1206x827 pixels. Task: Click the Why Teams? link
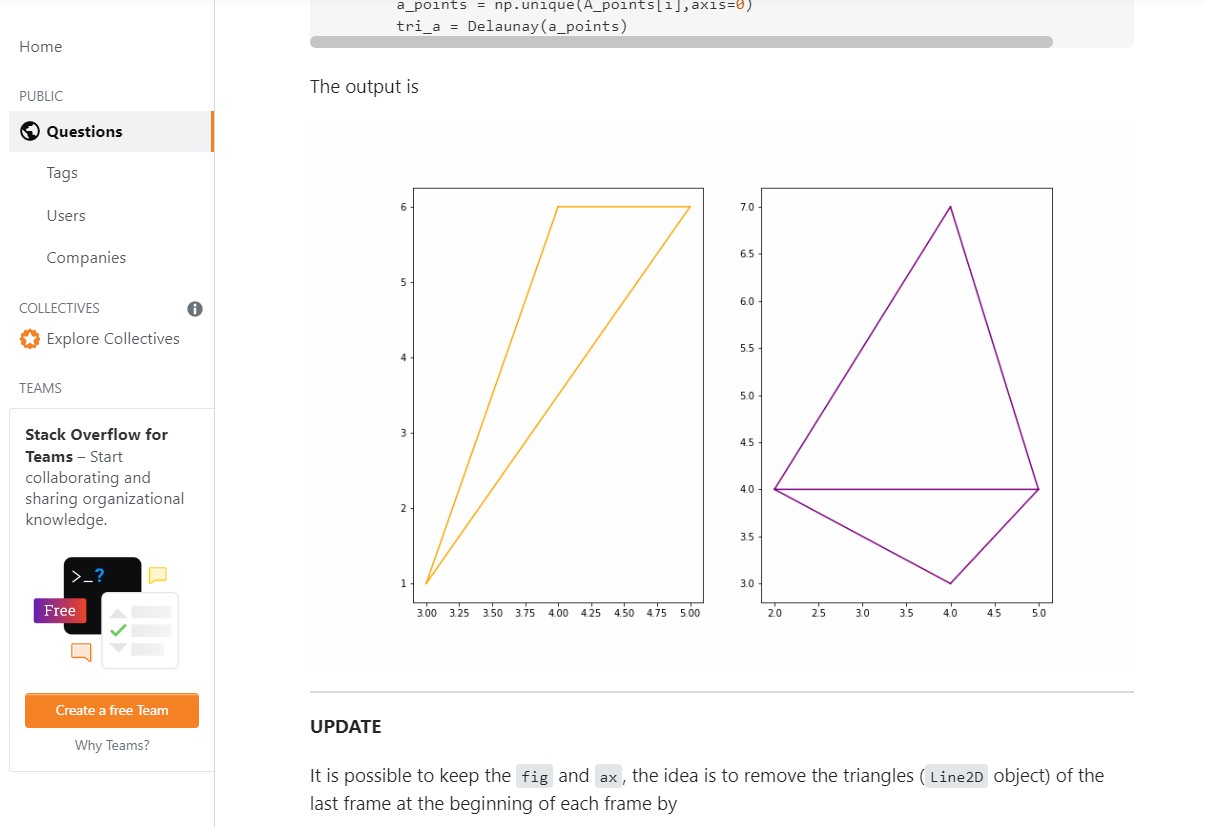(112, 745)
